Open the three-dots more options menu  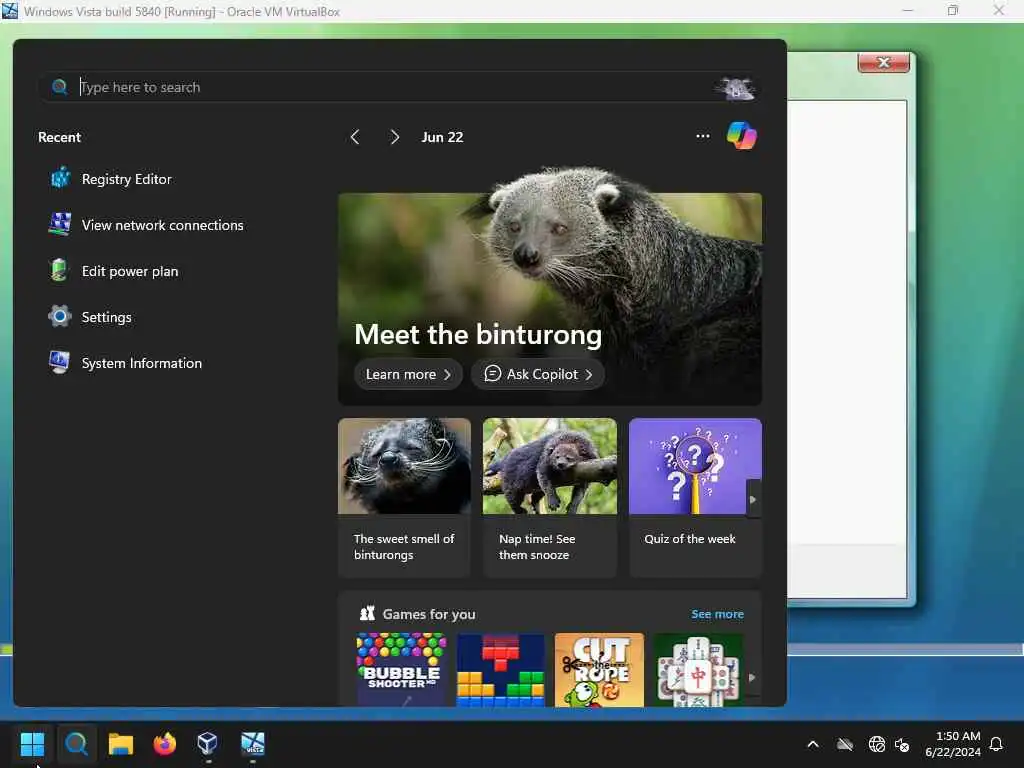[x=703, y=136]
